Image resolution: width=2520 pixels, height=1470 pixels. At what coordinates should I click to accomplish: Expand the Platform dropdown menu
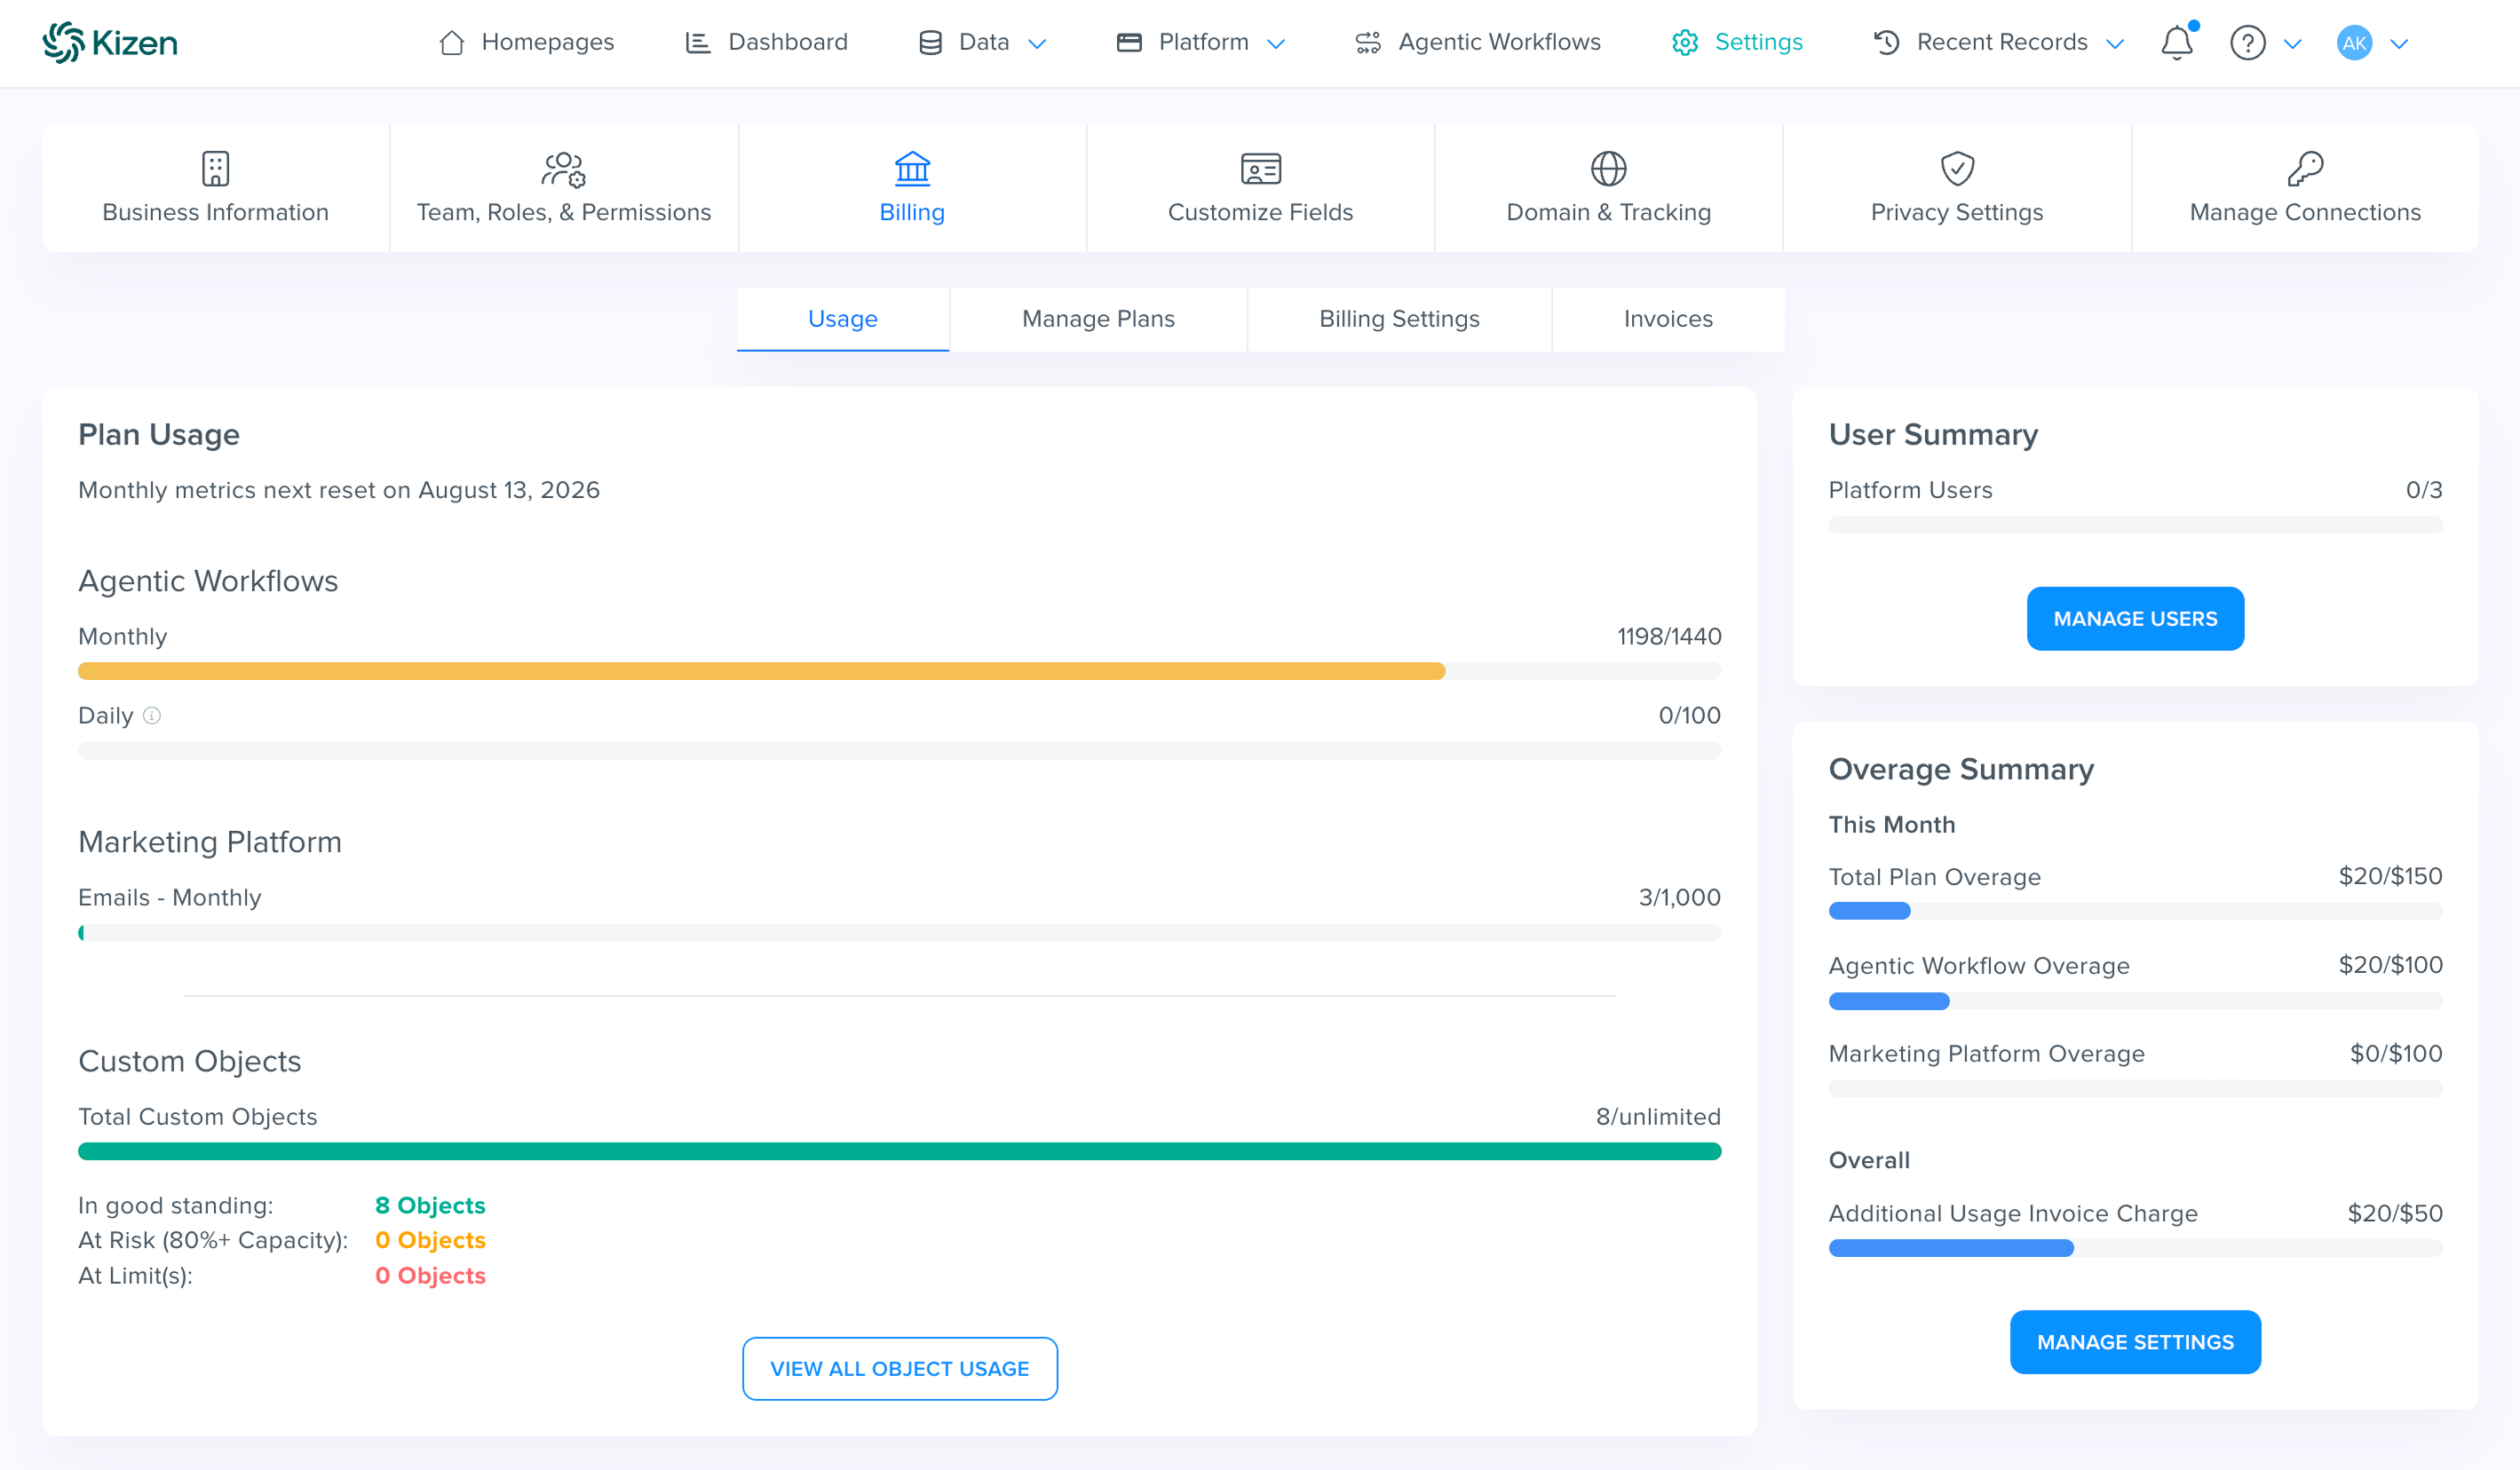click(1200, 42)
